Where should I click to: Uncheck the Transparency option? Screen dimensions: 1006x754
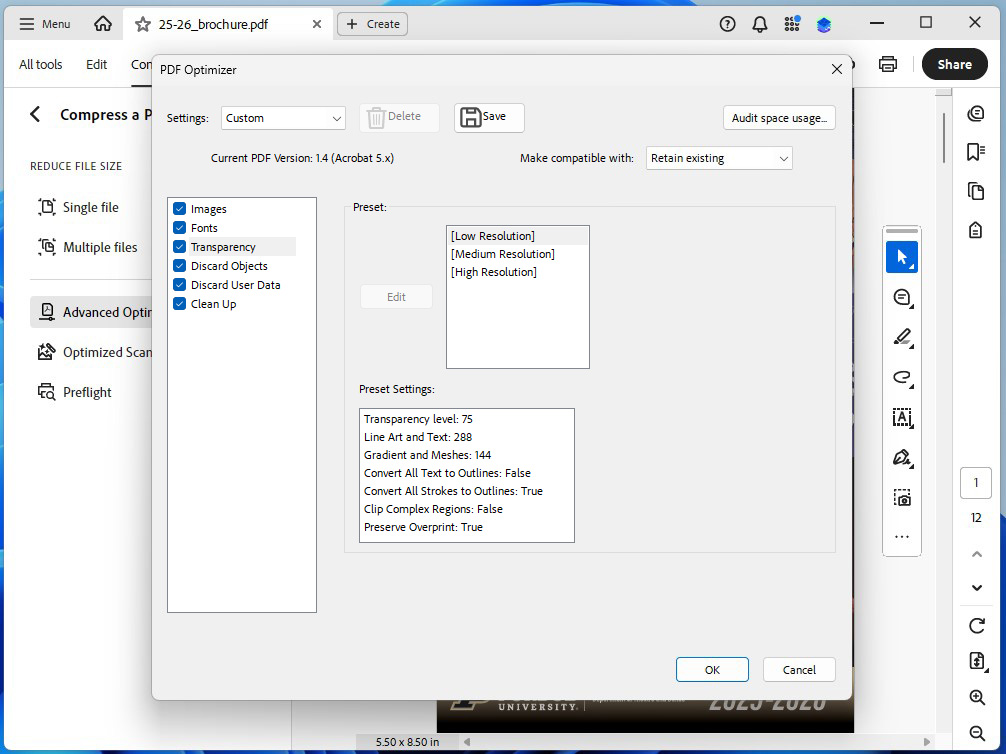tap(180, 247)
